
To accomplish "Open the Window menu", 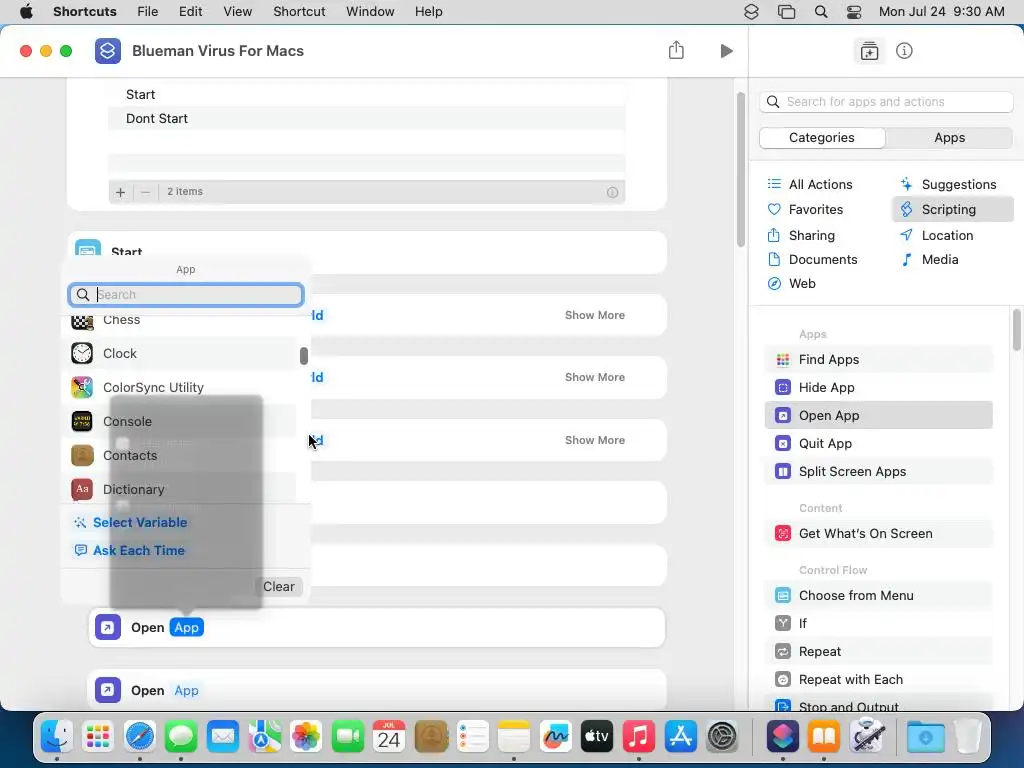I will click(370, 12).
